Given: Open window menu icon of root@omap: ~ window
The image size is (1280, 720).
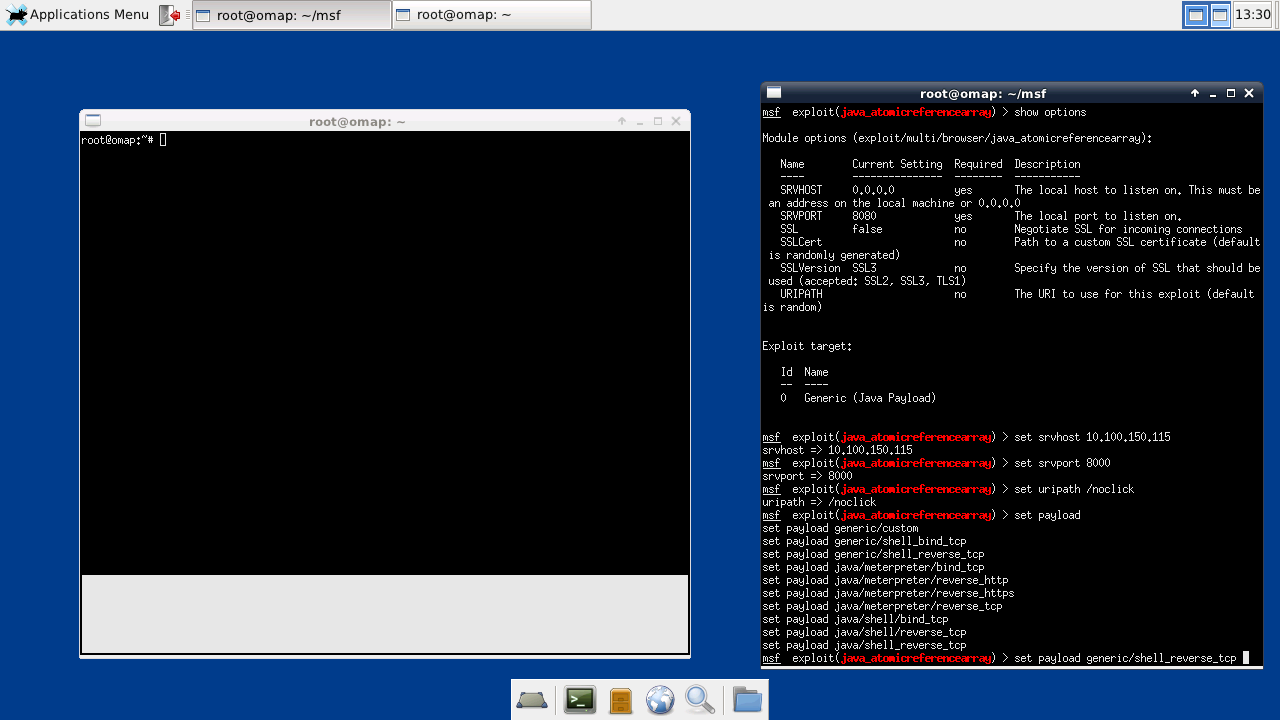Looking at the screenshot, I should point(92,121).
